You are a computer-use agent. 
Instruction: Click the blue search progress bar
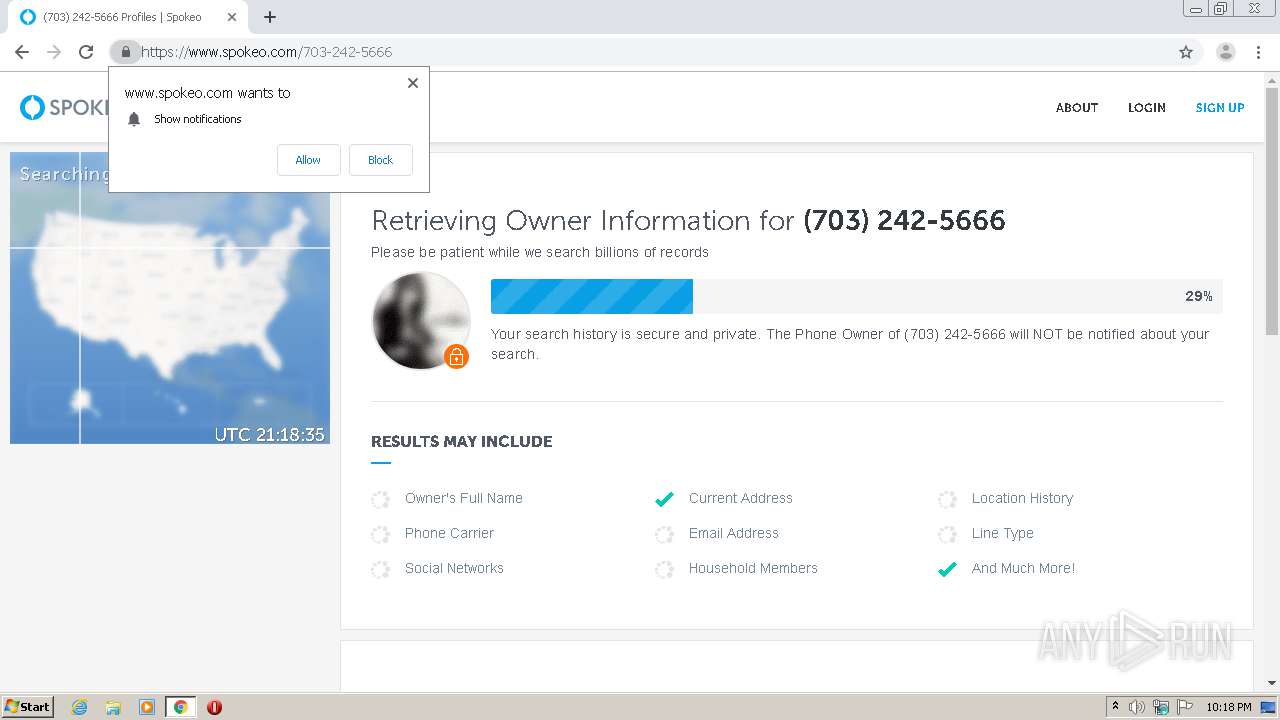click(x=592, y=296)
